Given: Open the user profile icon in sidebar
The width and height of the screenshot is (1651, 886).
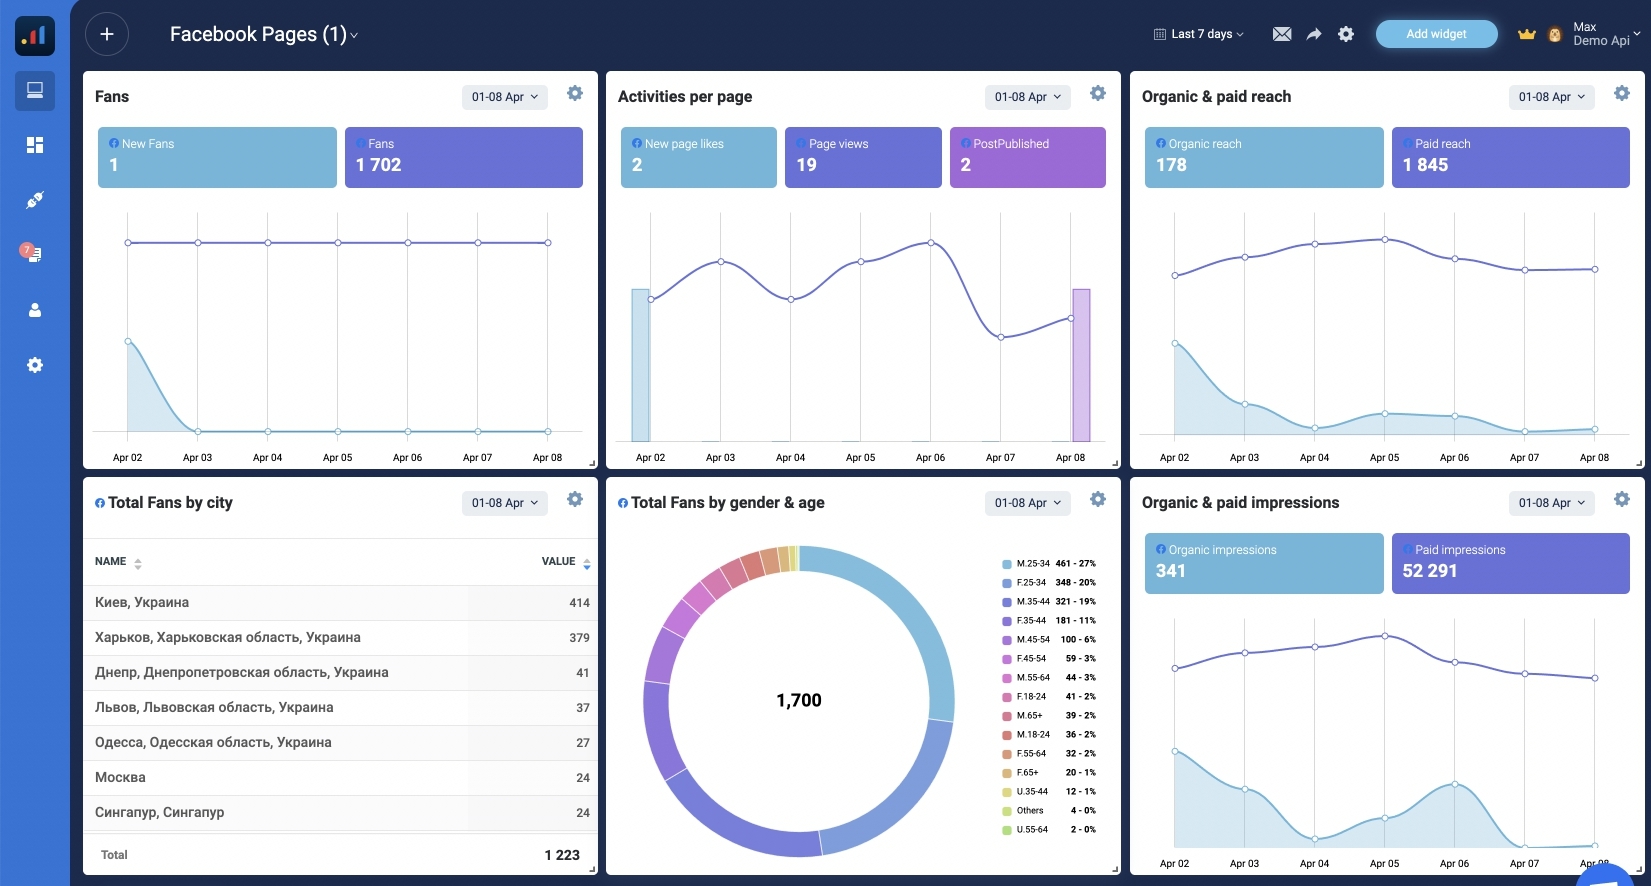Looking at the screenshot, I should click(35, 310).
